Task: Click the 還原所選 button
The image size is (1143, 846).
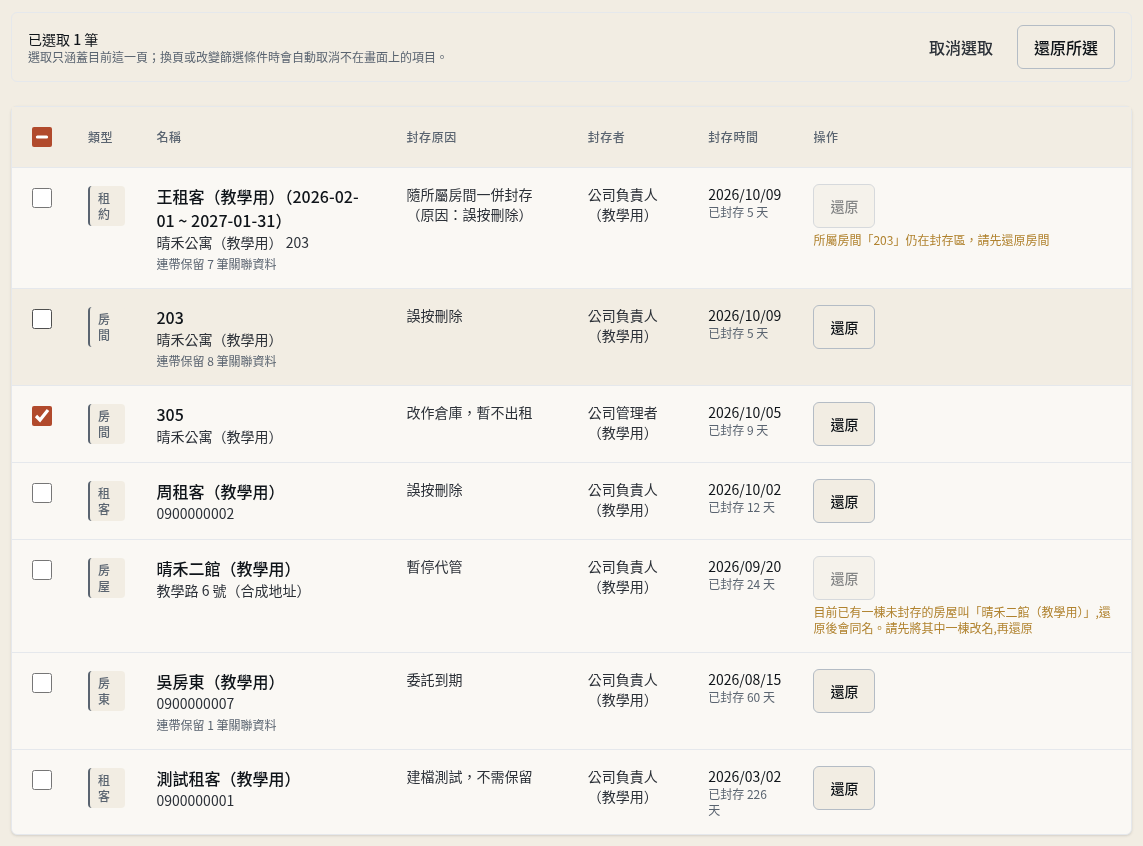Action: 1065,47
